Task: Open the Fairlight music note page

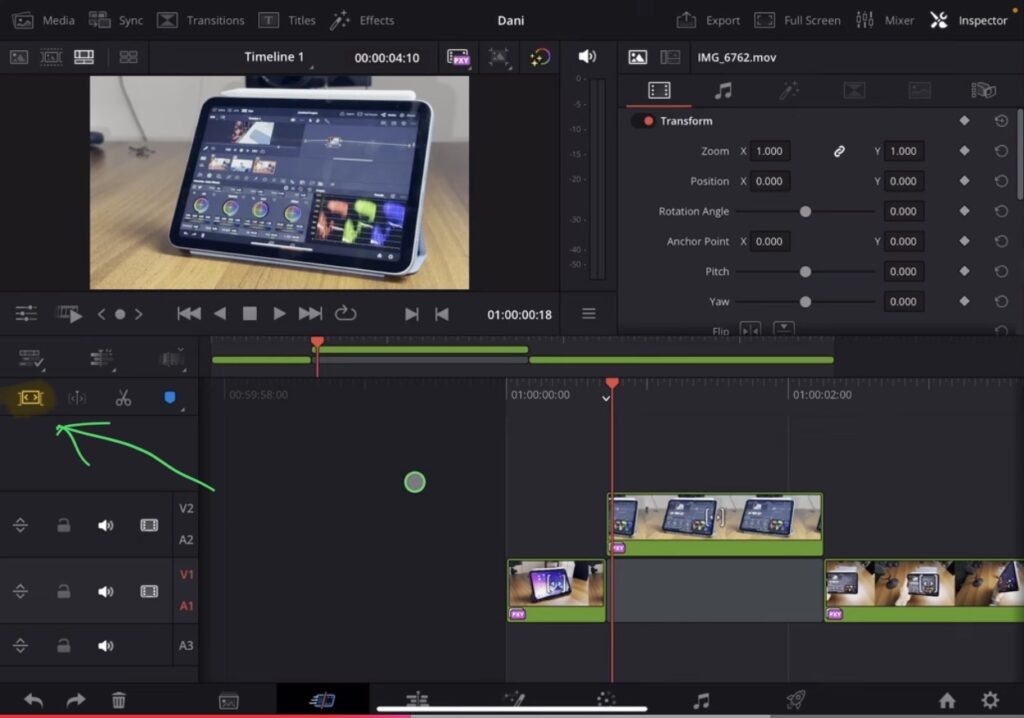Action: click(x=702, y=701)
